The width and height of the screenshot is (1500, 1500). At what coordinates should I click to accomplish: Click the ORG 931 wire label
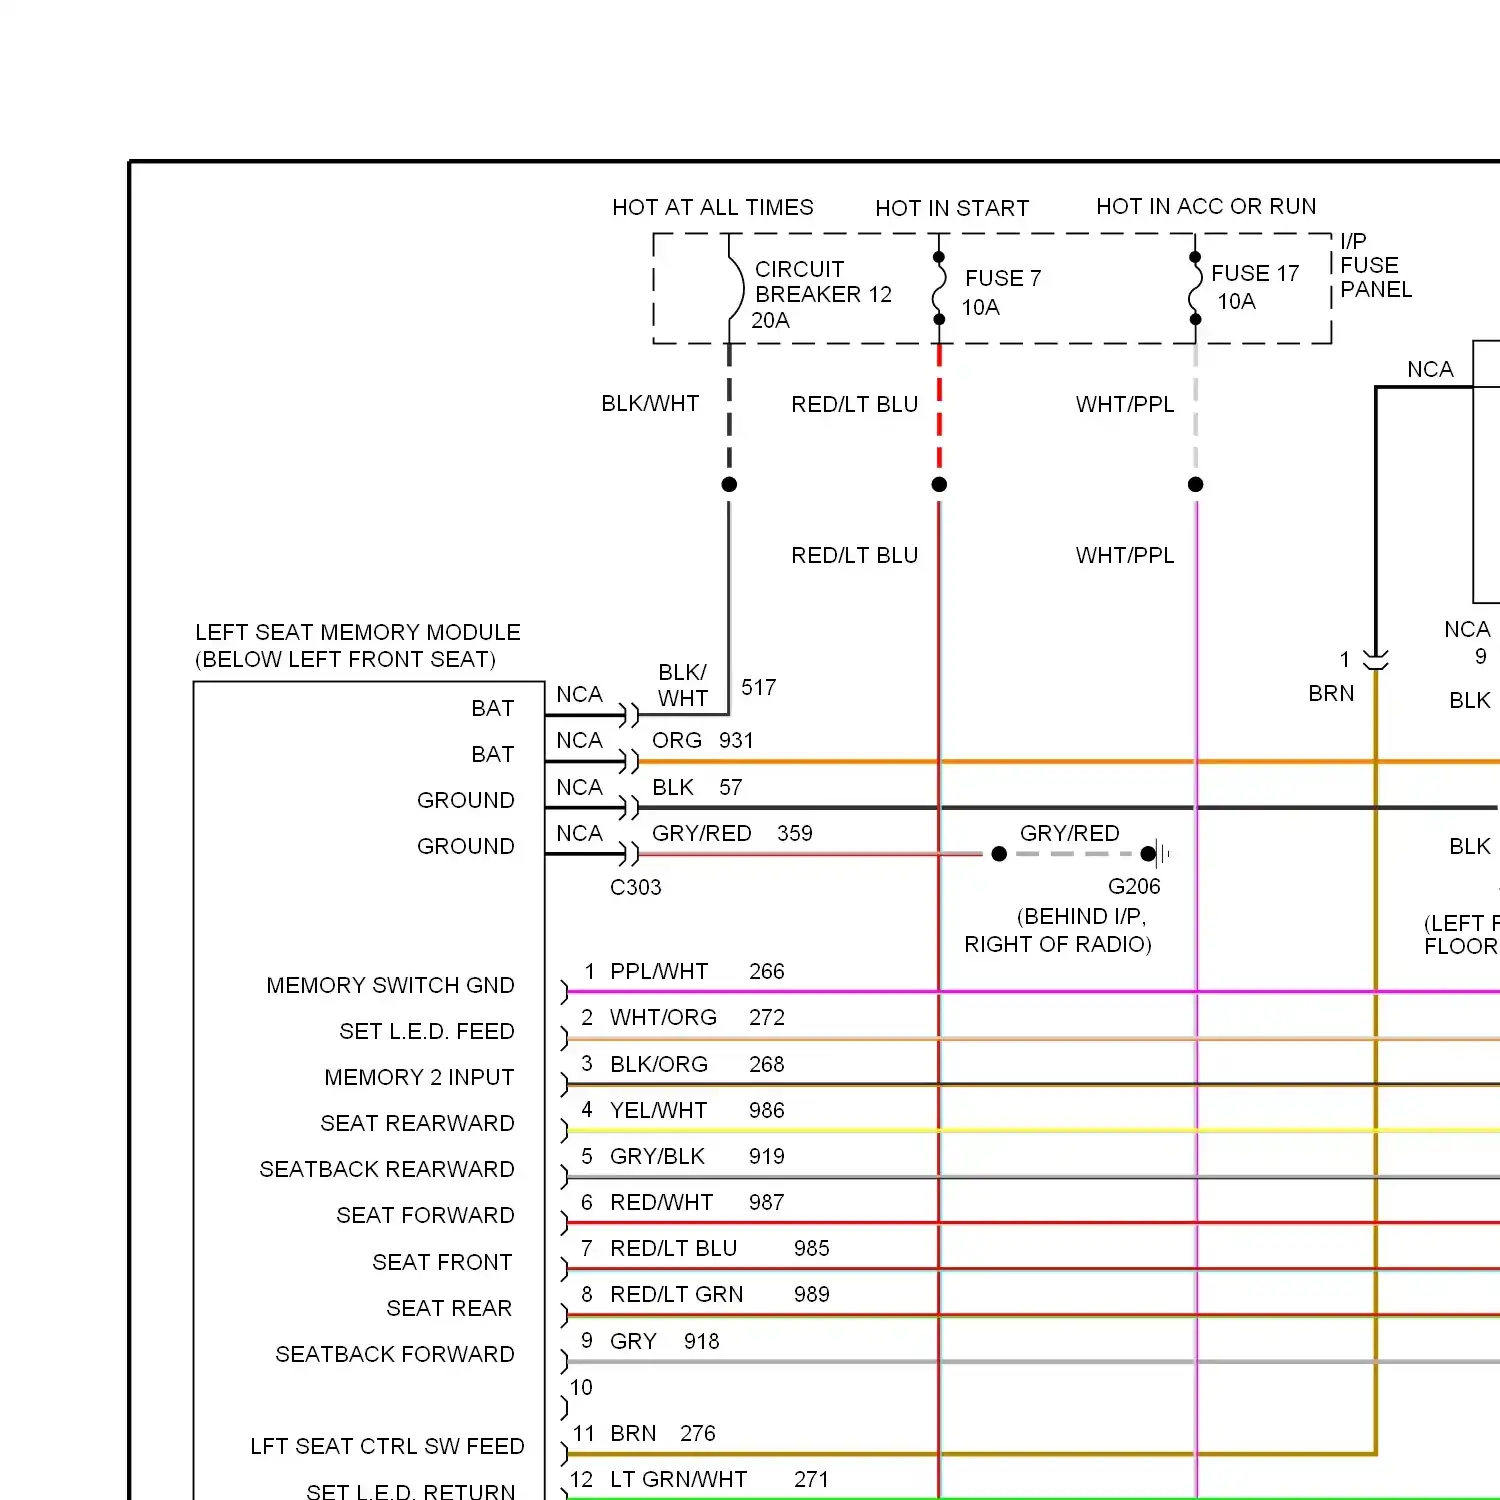pyautogui.click(x=703, y=740)
